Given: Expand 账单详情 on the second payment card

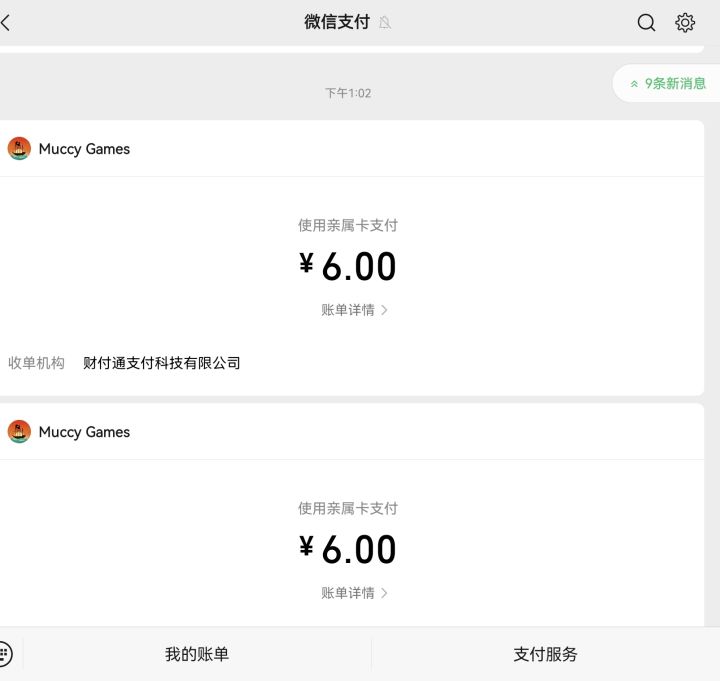Looking at the screenshot, I should [x=354, y=593].
